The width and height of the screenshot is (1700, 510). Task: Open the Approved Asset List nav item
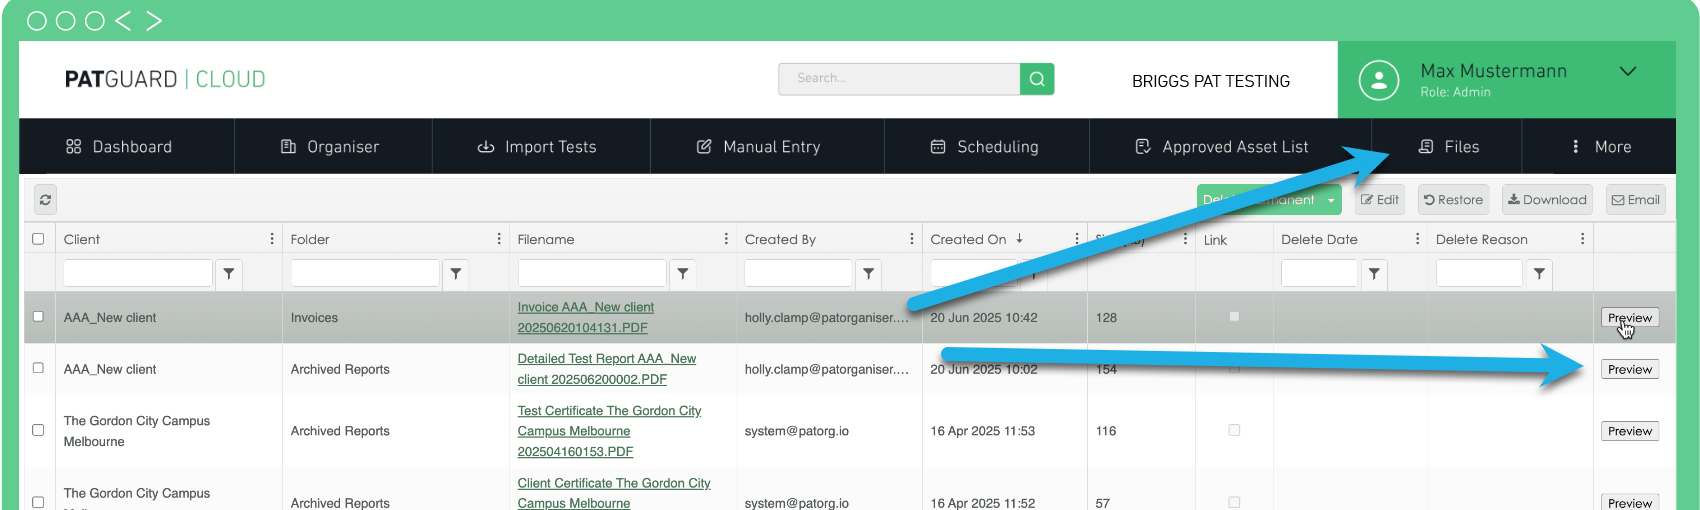pos(1222,147)
